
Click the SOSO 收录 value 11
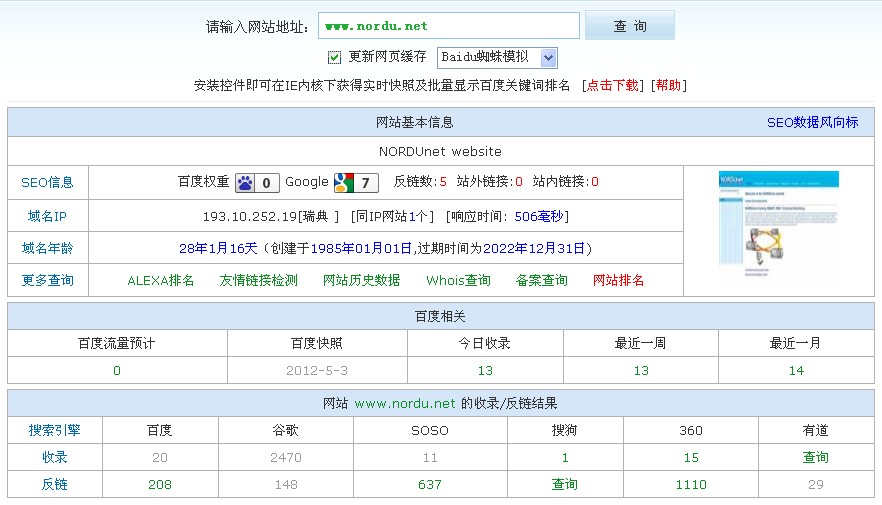tap(430, 458)
